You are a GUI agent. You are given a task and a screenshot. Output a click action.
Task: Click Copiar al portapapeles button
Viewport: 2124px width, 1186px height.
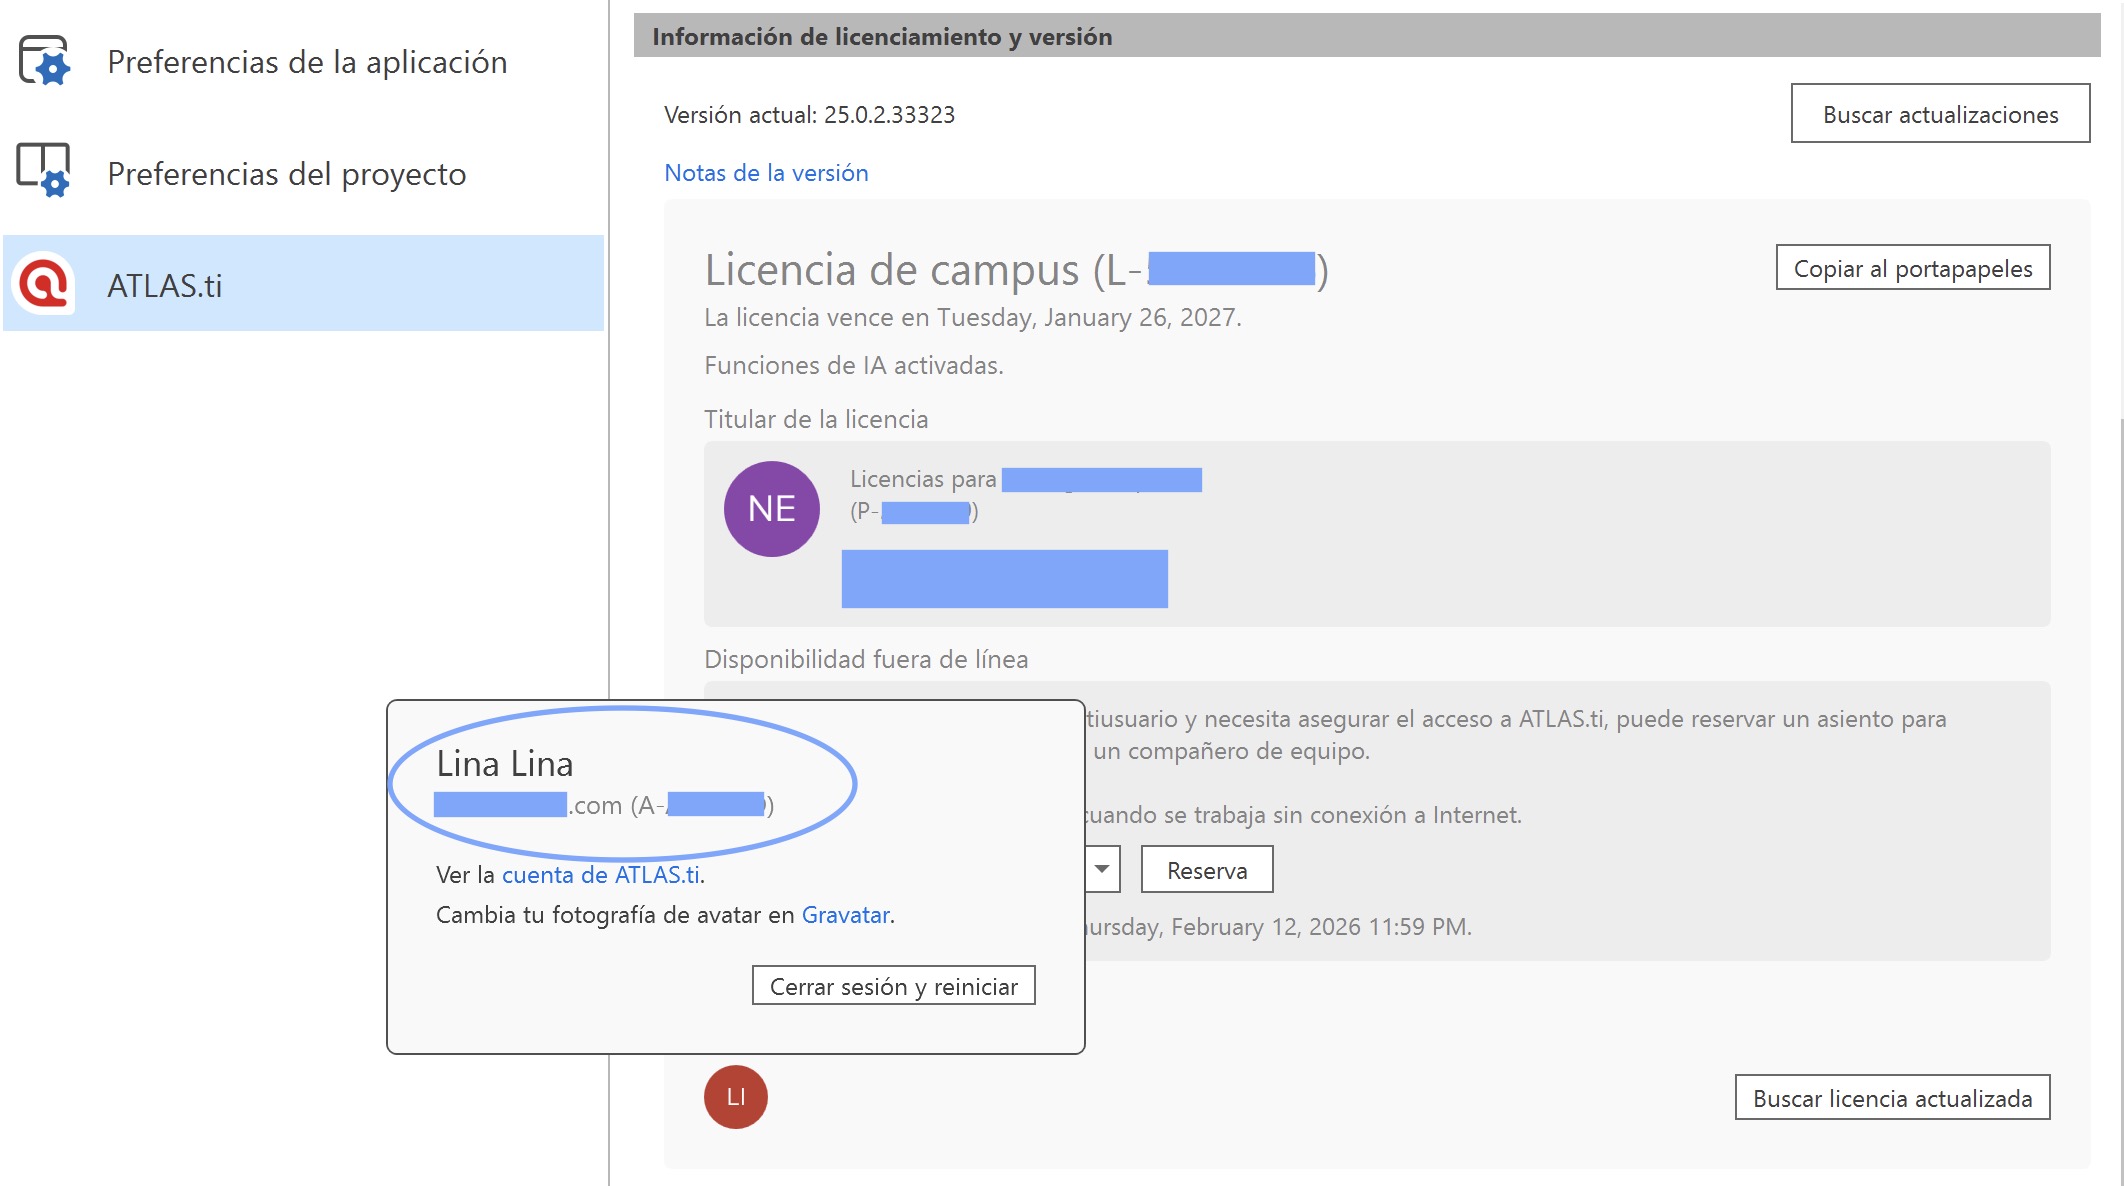point(1912,268)
